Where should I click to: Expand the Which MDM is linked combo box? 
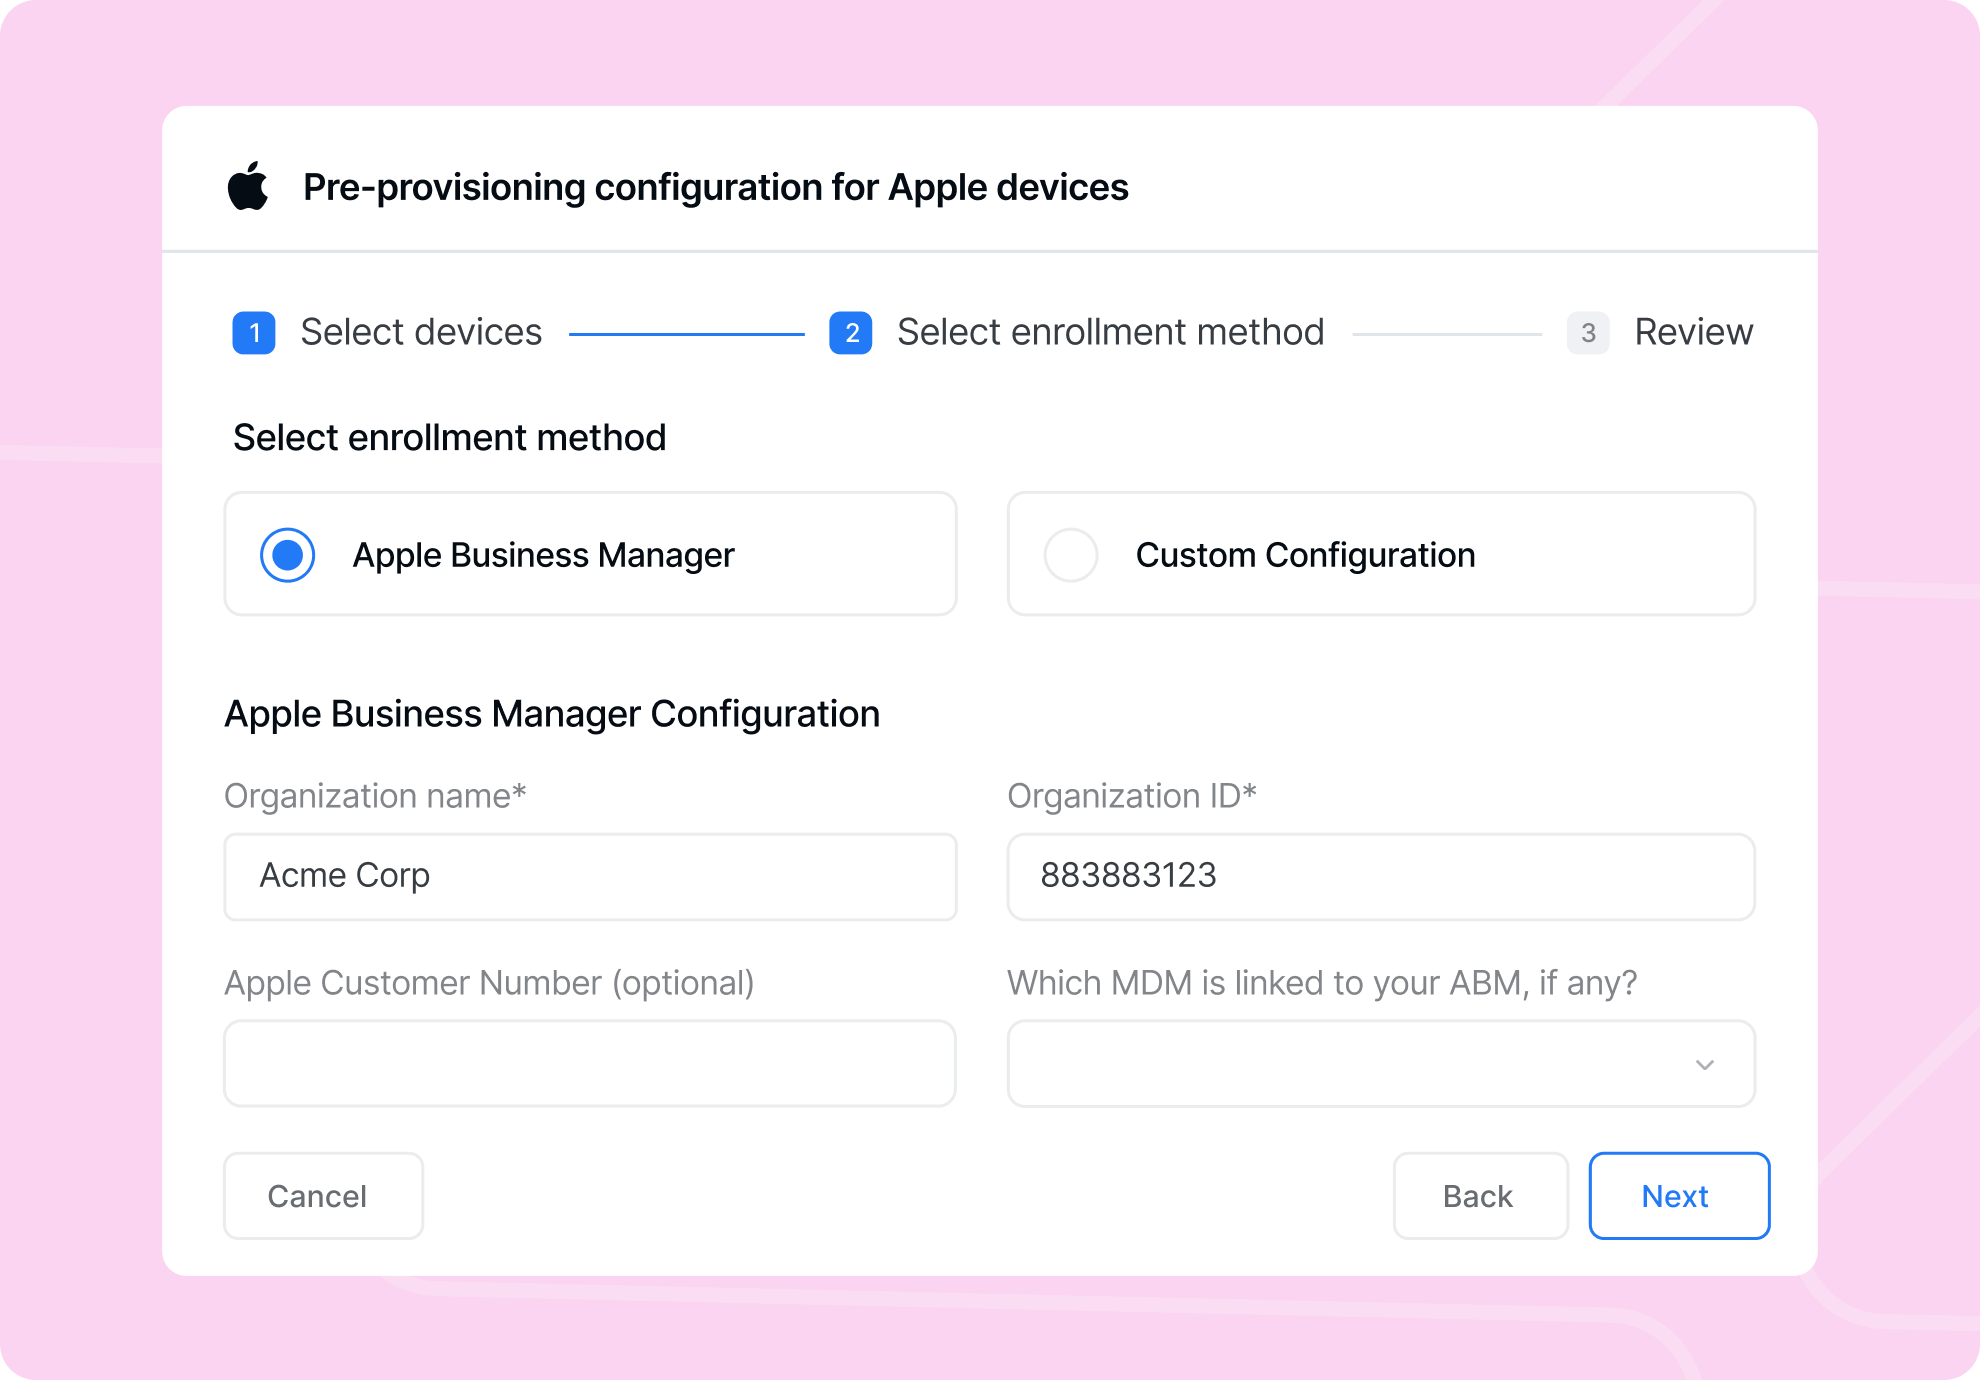point(1381,1064)
